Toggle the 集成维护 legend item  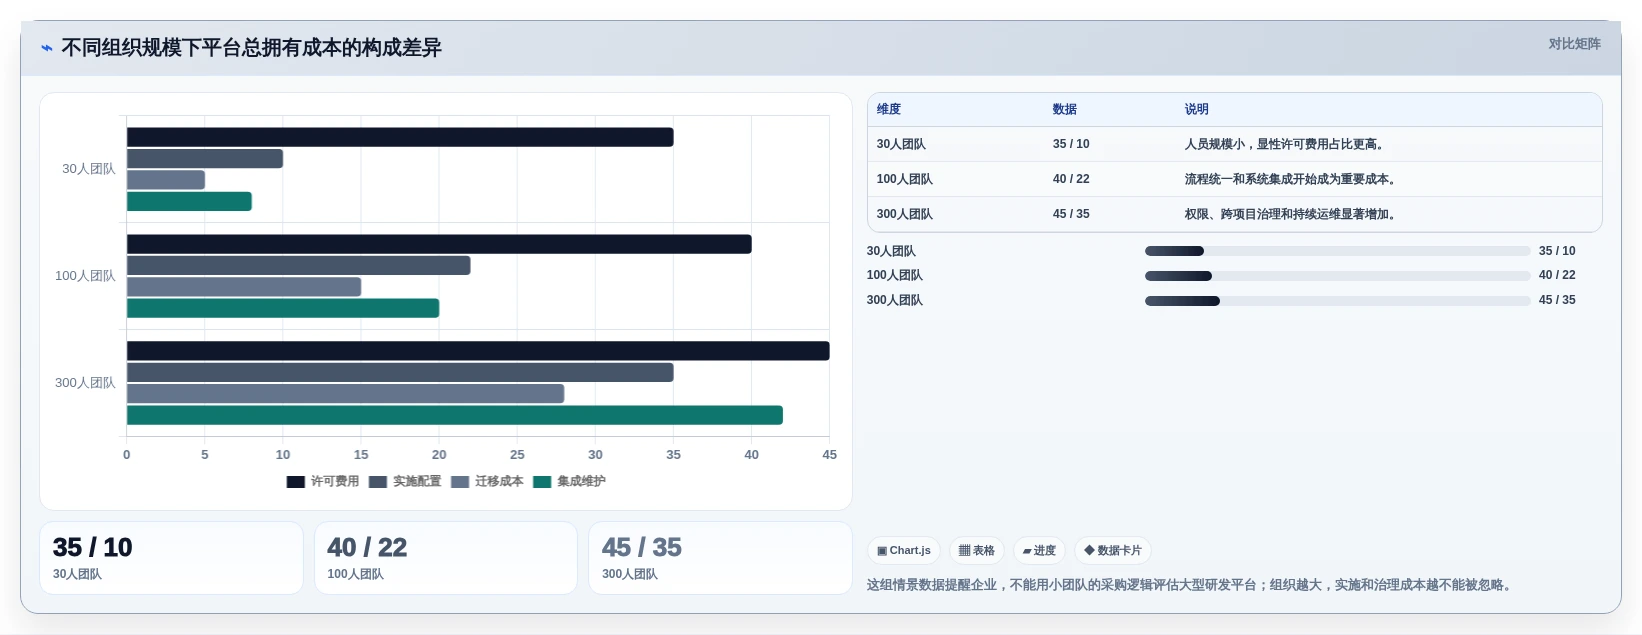point(569,481)
